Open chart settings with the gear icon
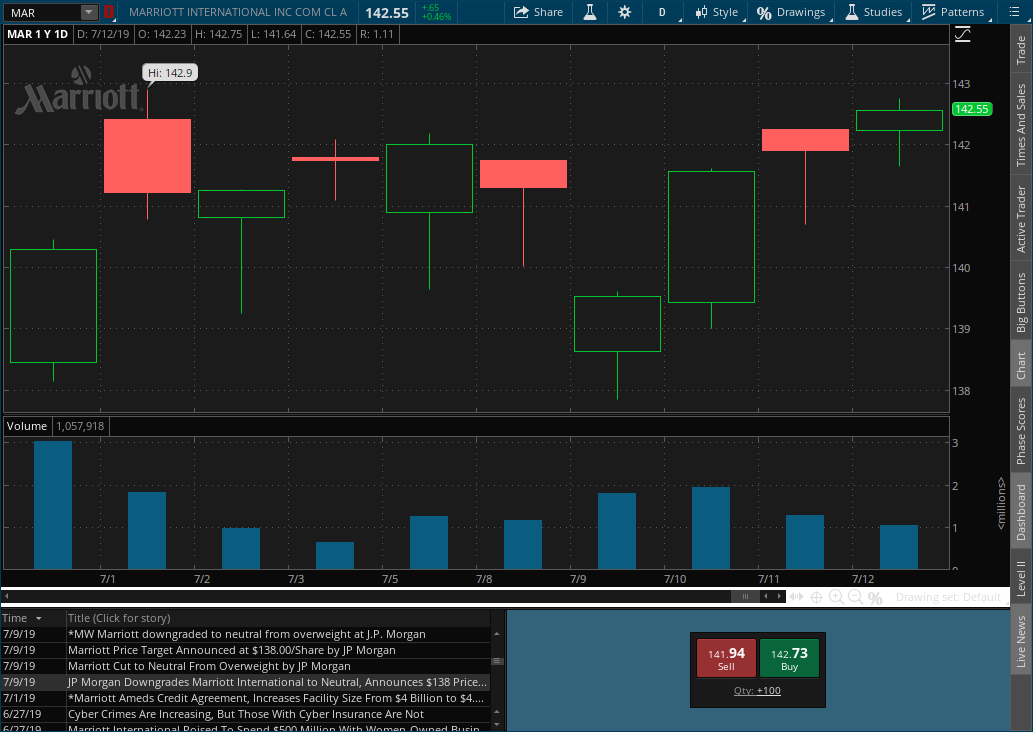1033x732 pixels. click(x=624, y=12)
